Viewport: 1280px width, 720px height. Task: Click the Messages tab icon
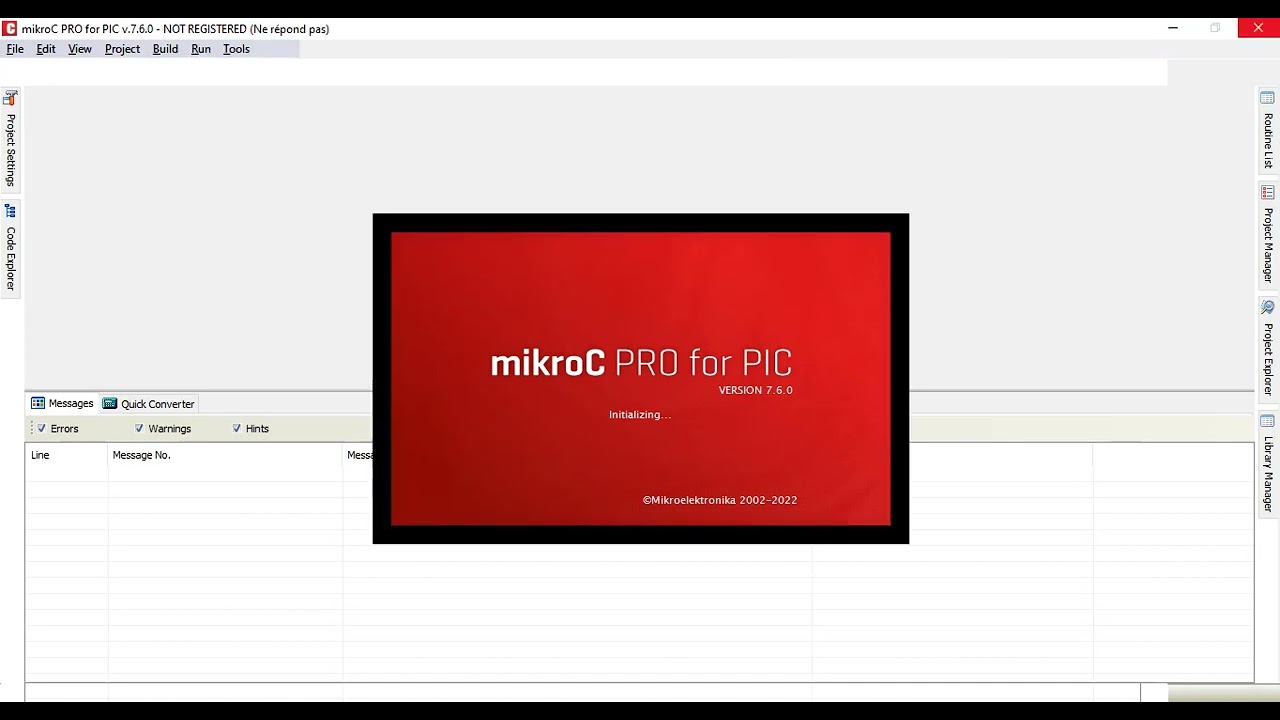pyautogui.click(x=38, y=403)
